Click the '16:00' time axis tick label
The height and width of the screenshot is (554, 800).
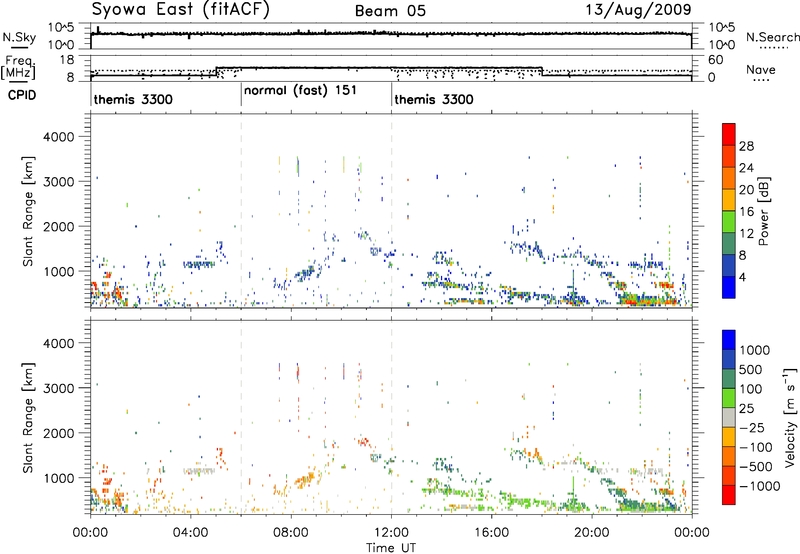(x=491, y=533)
